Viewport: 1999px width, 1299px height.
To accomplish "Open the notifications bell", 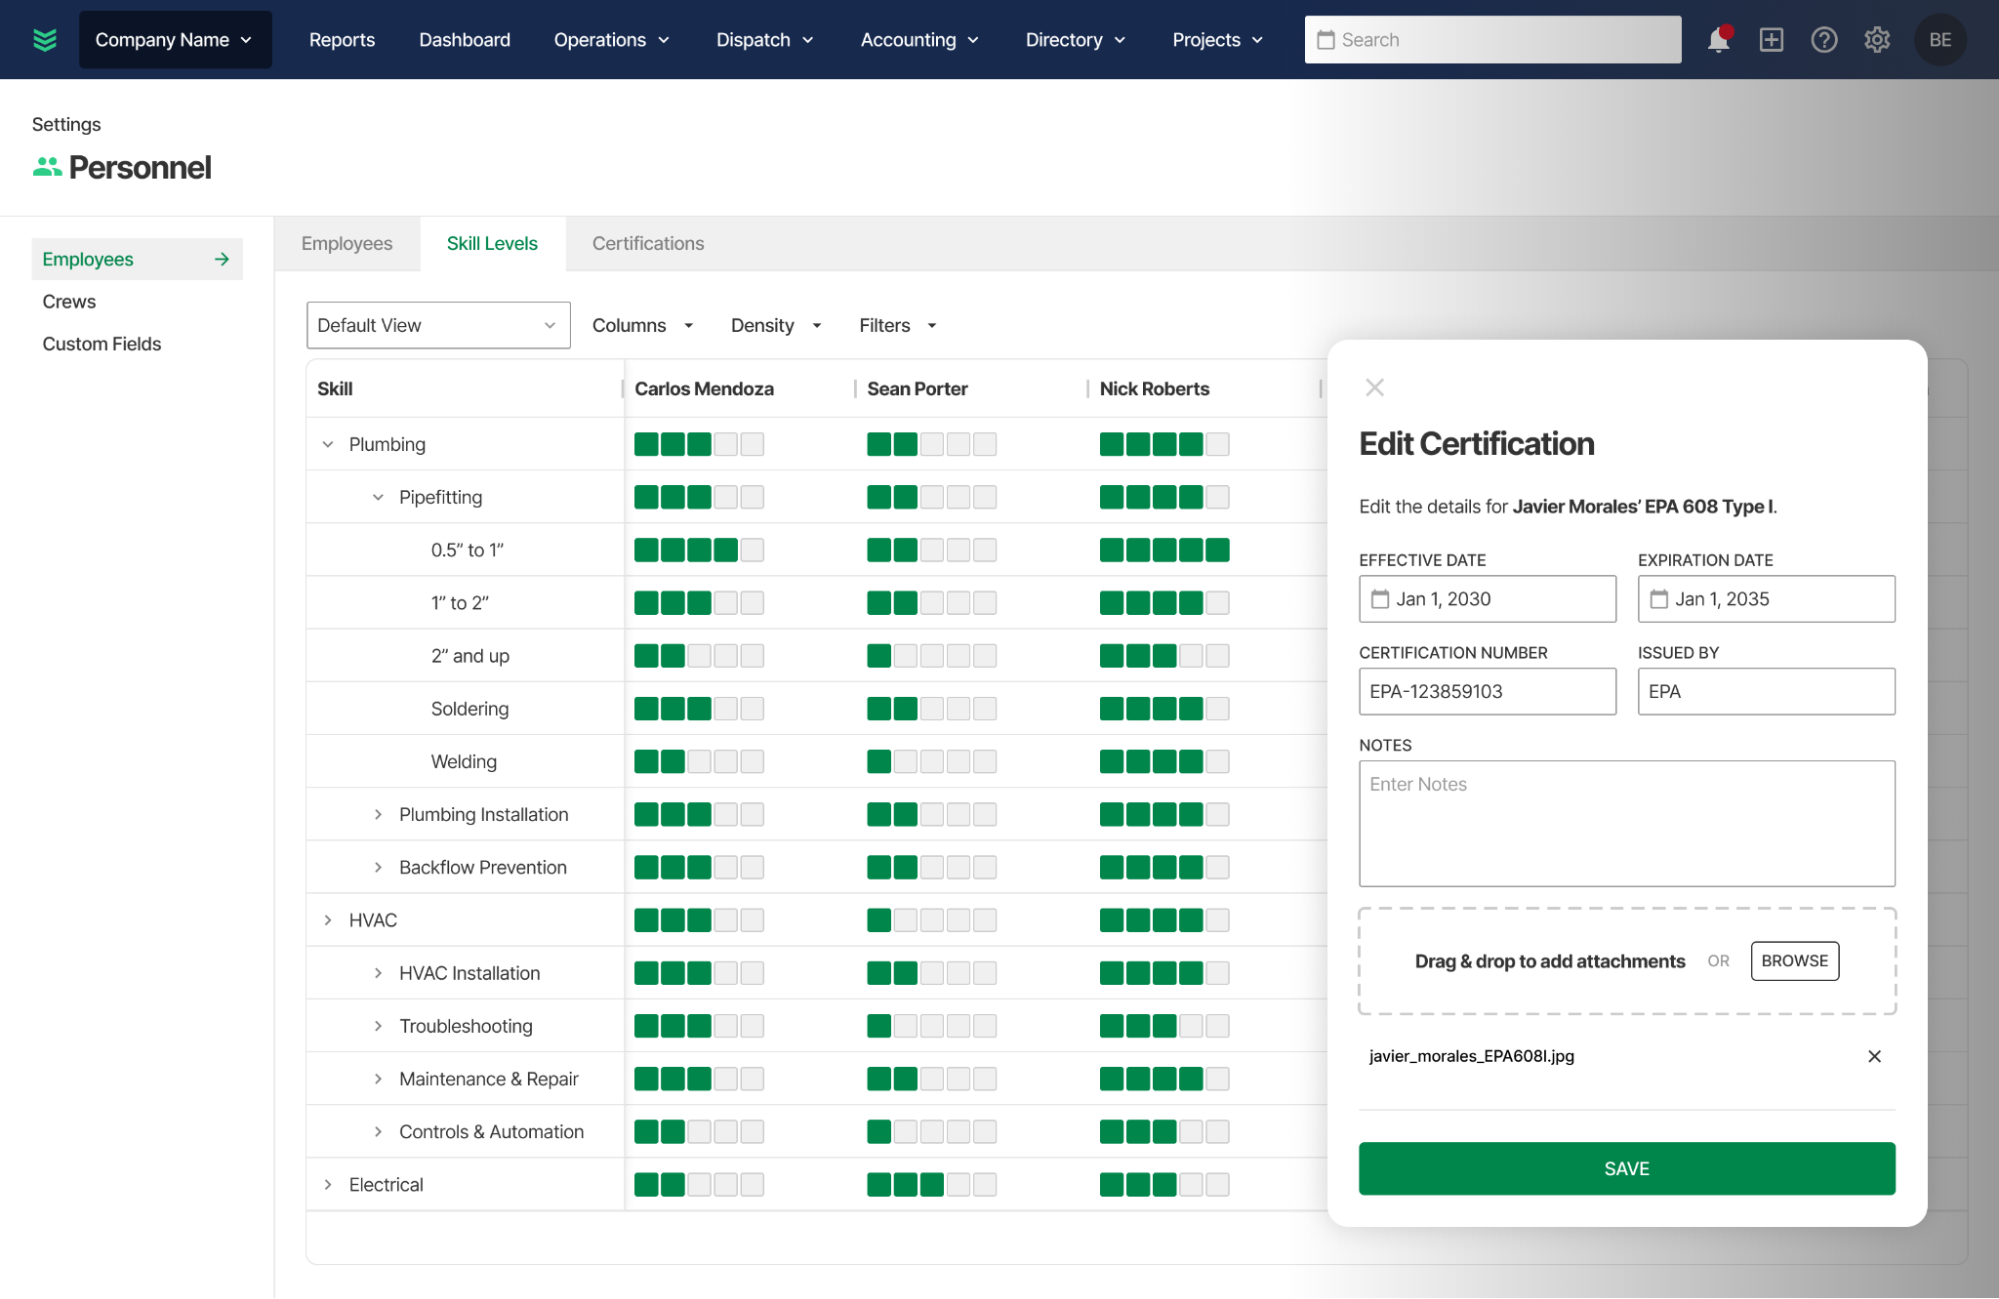I will (1718, 40).
